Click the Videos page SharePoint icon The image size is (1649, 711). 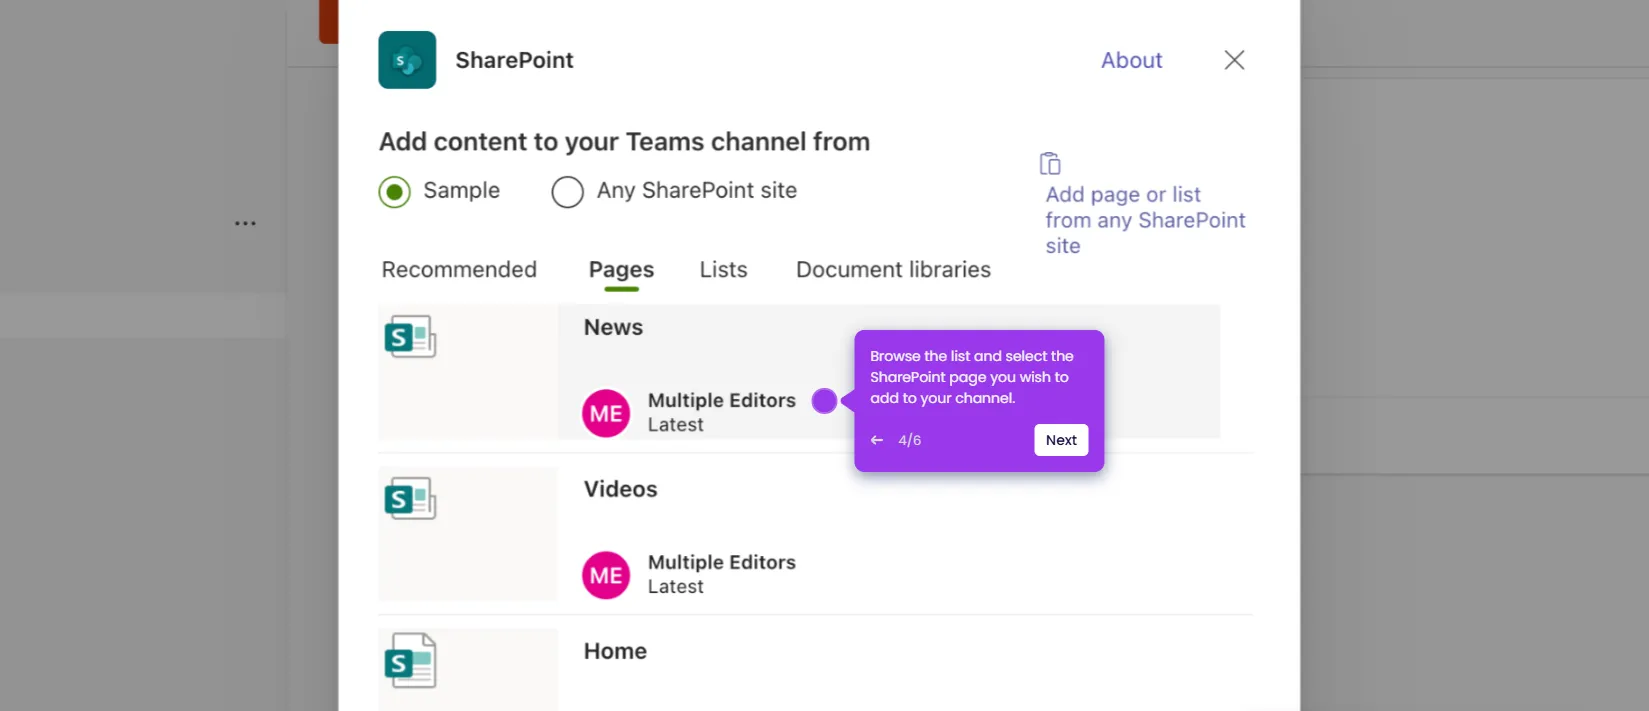pyautogui.click(x=410, y=499)
